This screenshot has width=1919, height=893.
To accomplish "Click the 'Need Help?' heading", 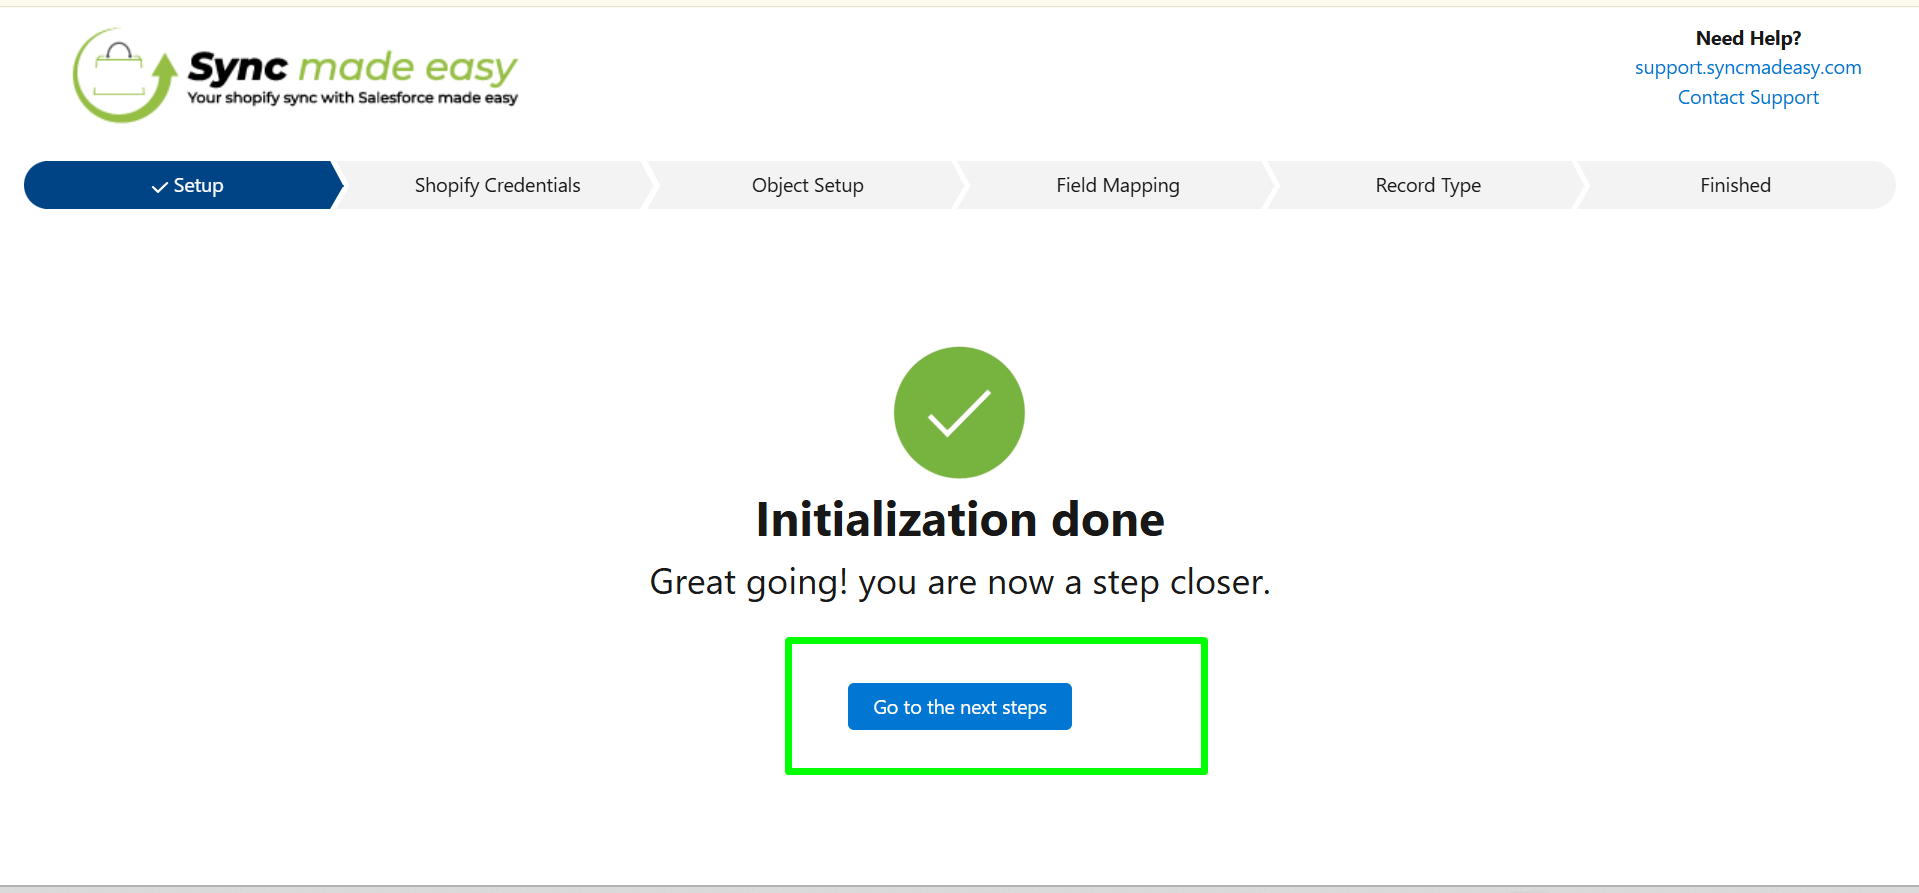I will pos(1747,38).
